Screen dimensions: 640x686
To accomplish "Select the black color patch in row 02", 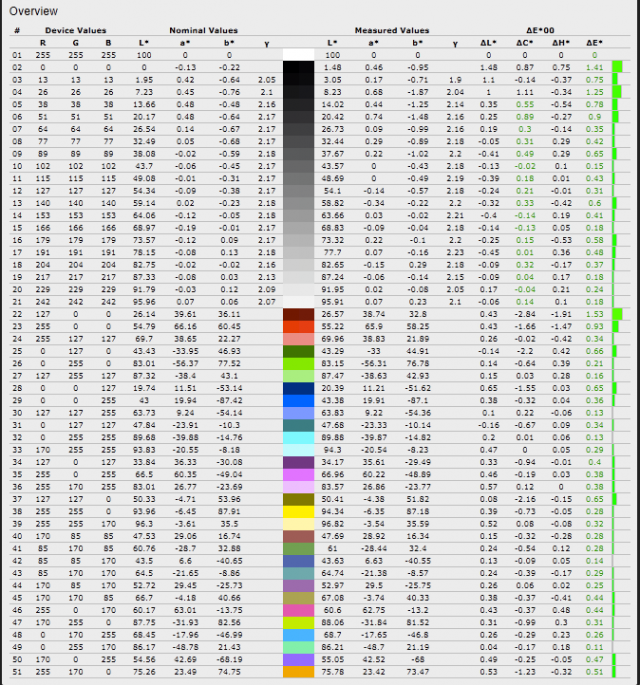I will (298, 67).
